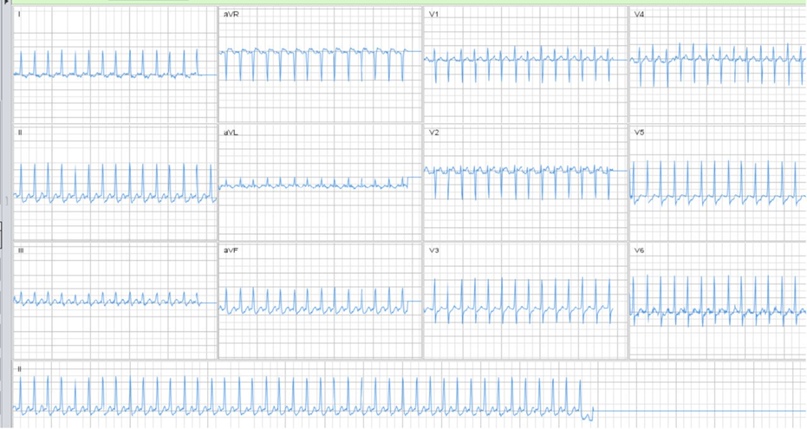Click the lead III label
This screenshot has height=429, width=807.
[x=20, y=249]
